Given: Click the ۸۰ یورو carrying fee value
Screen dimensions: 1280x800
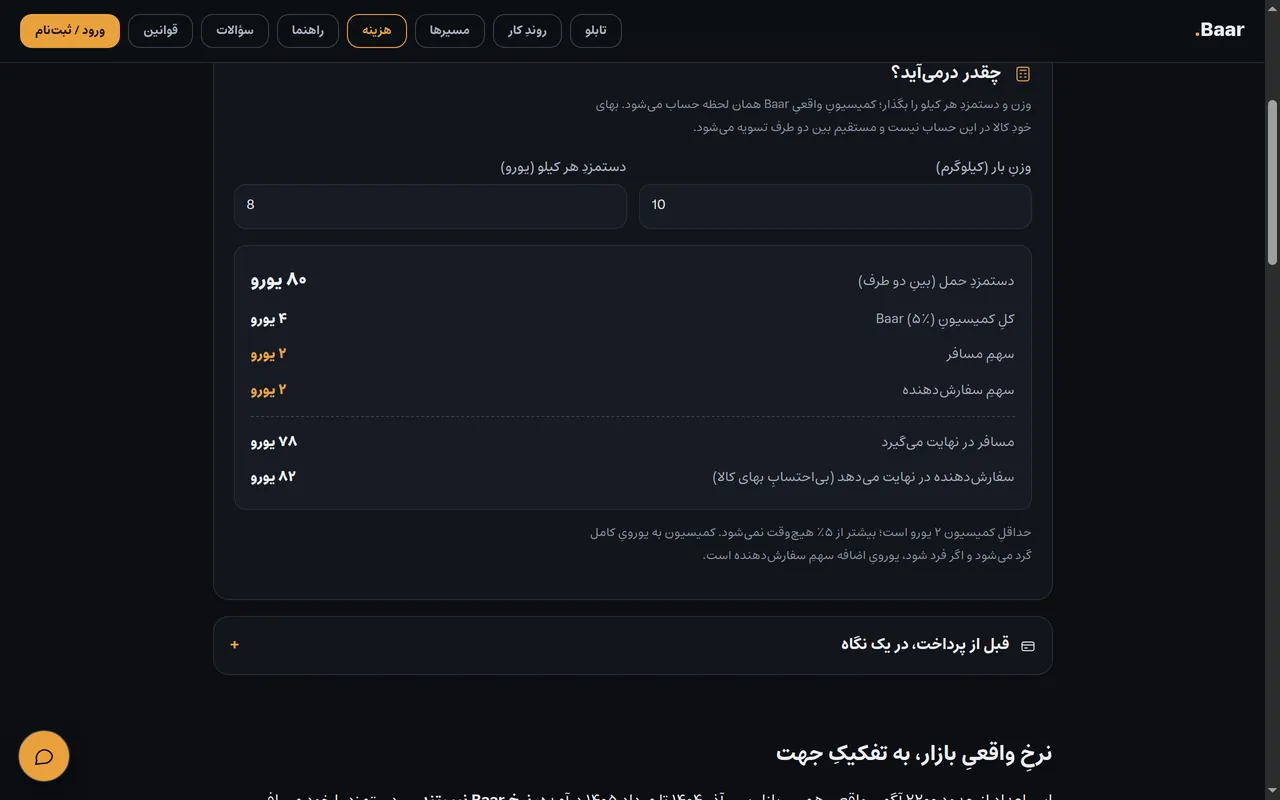Looking at the screenshot, I should 278,280.
